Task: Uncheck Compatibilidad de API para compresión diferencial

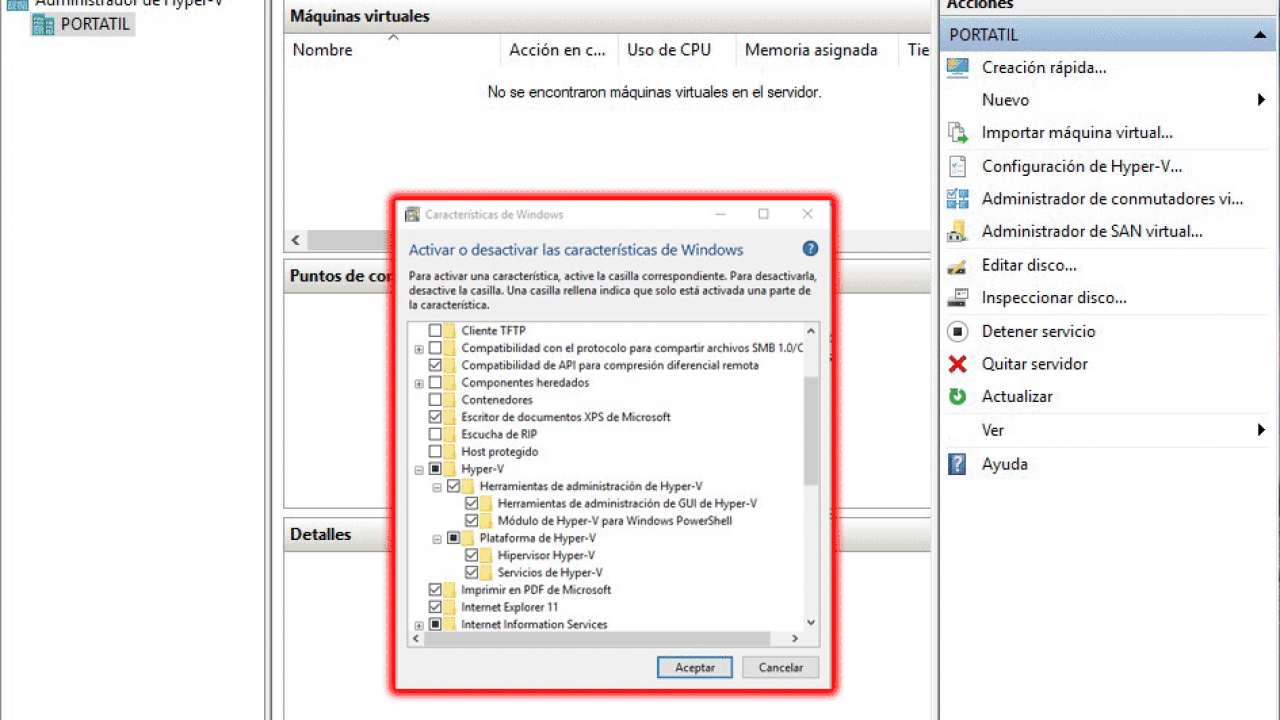Action: 435,365
